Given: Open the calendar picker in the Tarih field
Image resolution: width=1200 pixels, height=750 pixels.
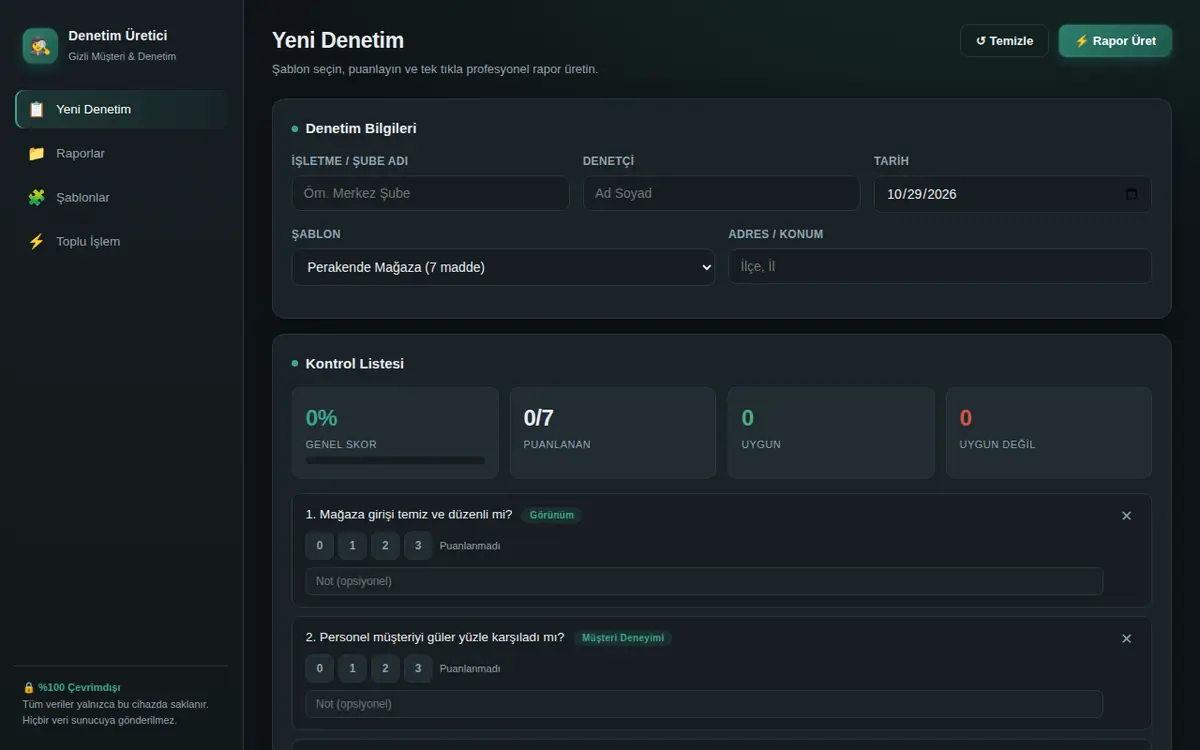Looking at the screenshot, I should [x=1131, y=194].
